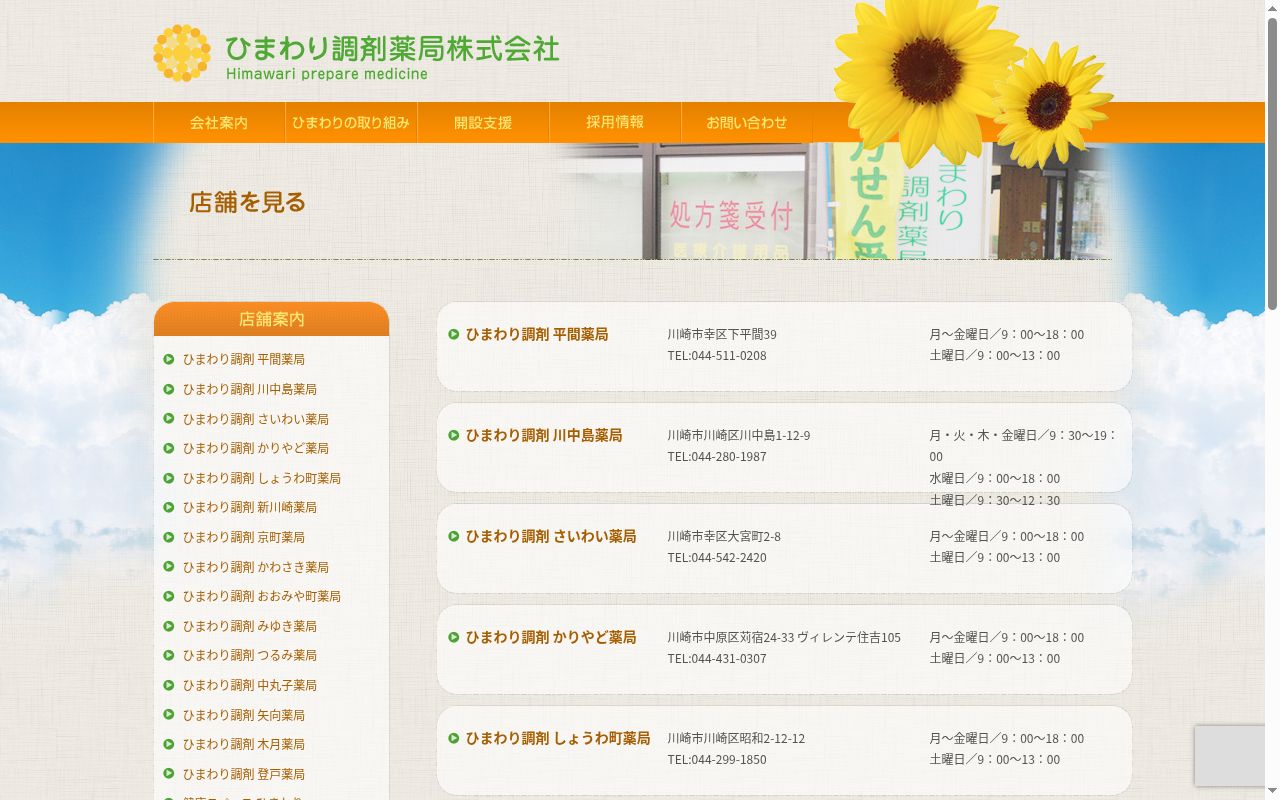Click sidebar bullet icon next to 登戸薬局
1280x800 pixels.
pyautogui.click(x=169, y=774)
